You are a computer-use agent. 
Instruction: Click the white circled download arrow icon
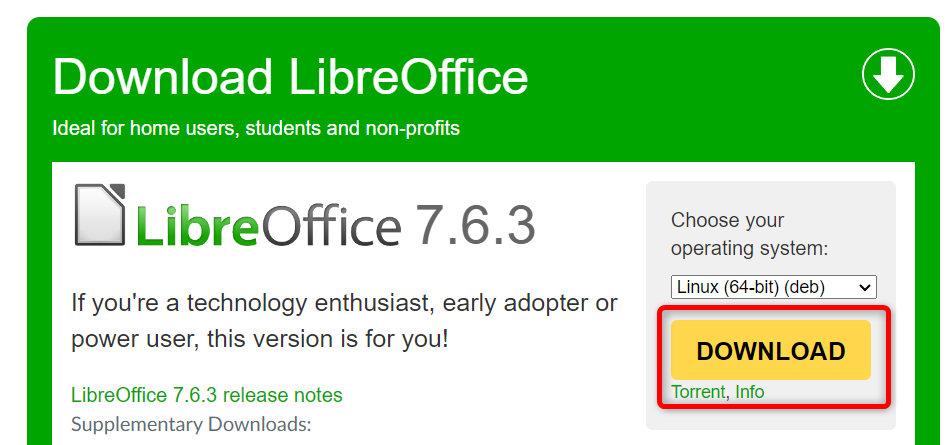[x=888, y=74]
